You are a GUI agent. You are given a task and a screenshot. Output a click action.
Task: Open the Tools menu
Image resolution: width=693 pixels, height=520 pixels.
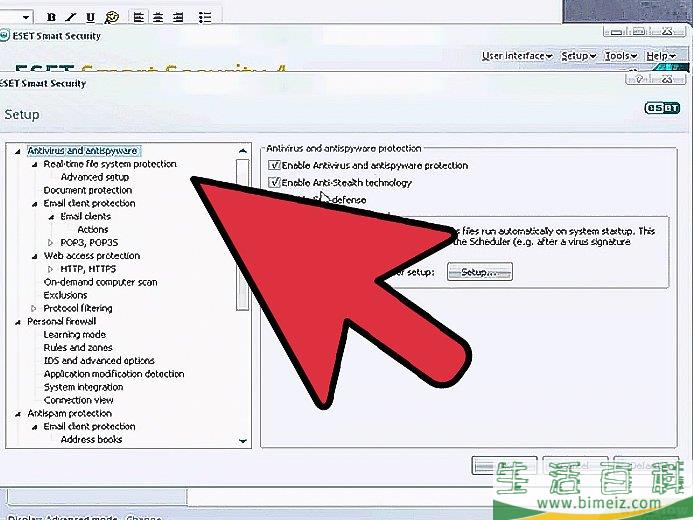621,56
